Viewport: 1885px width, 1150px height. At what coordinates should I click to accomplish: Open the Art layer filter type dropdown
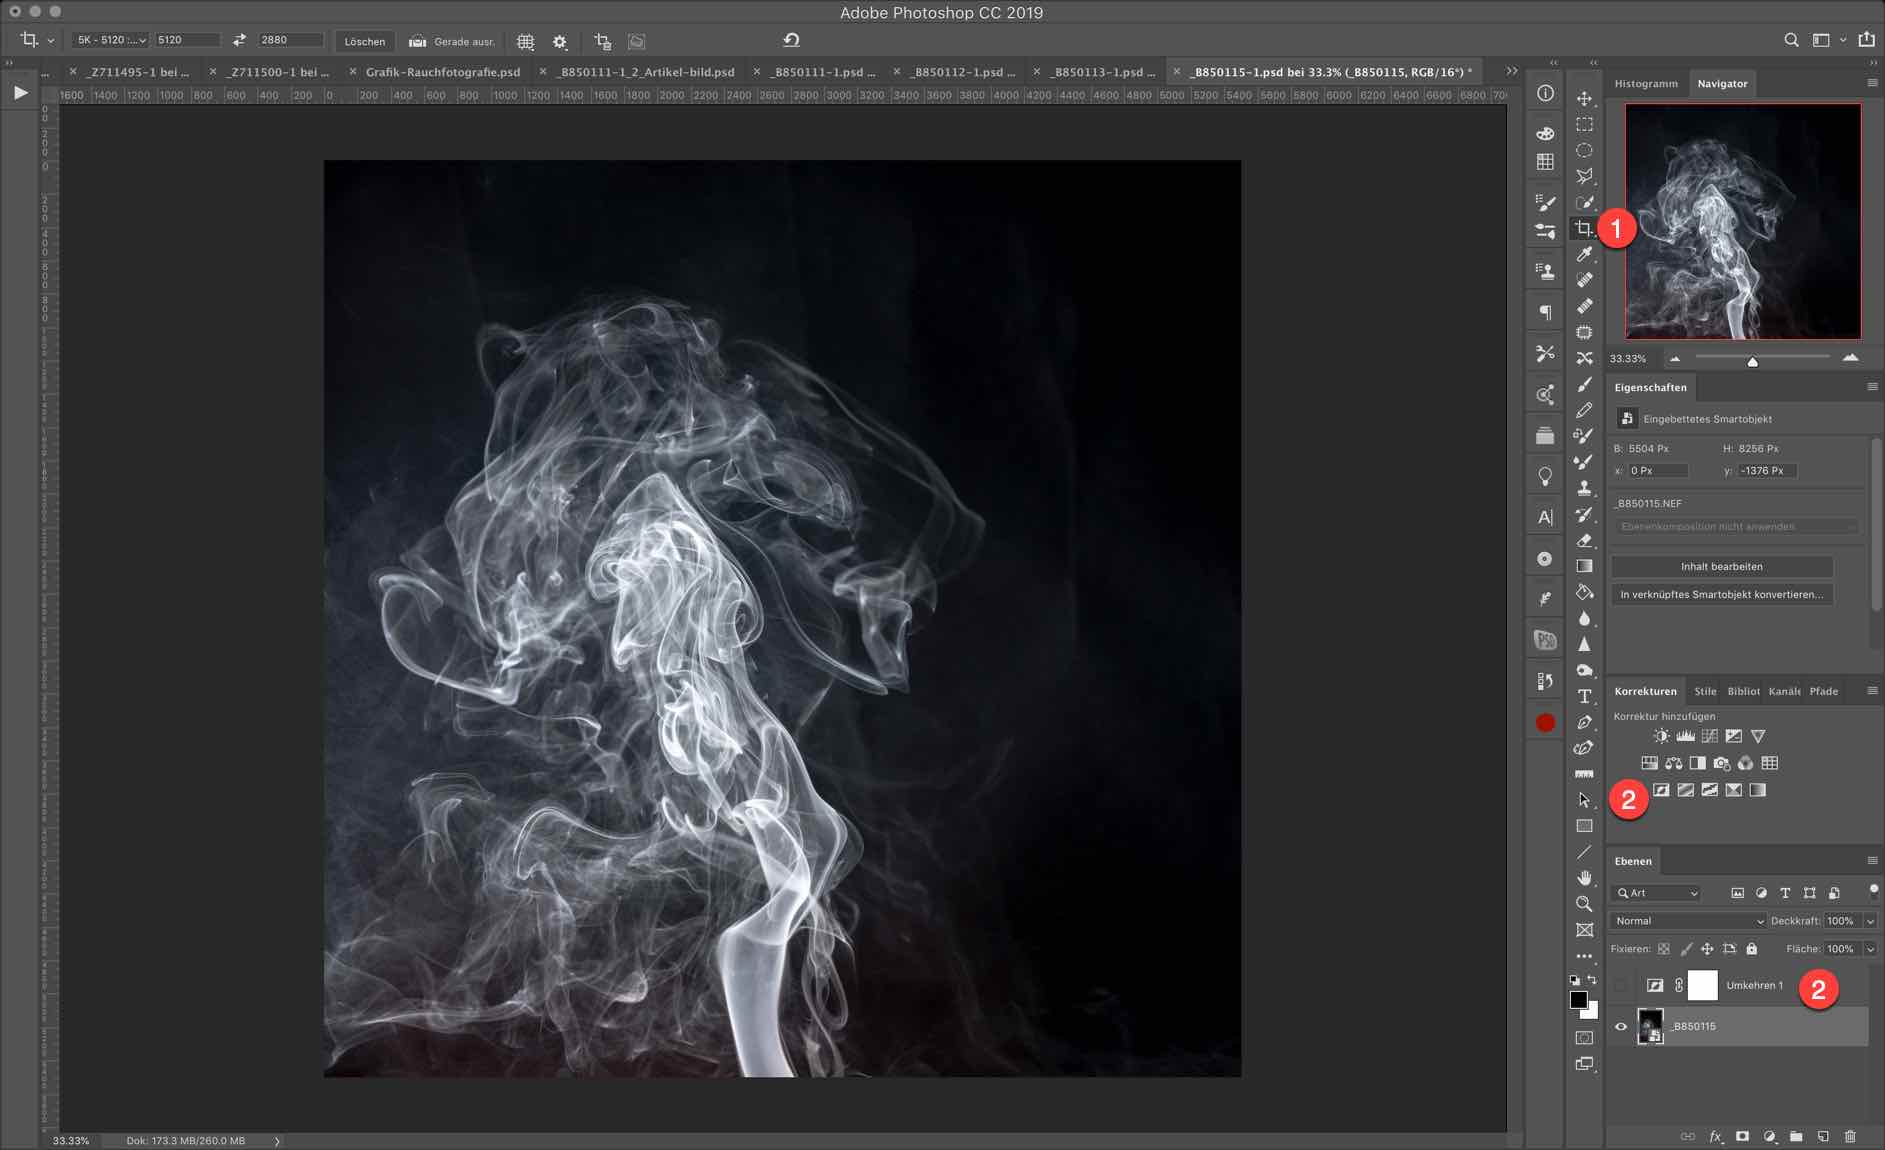click(x=1657, y=893)
